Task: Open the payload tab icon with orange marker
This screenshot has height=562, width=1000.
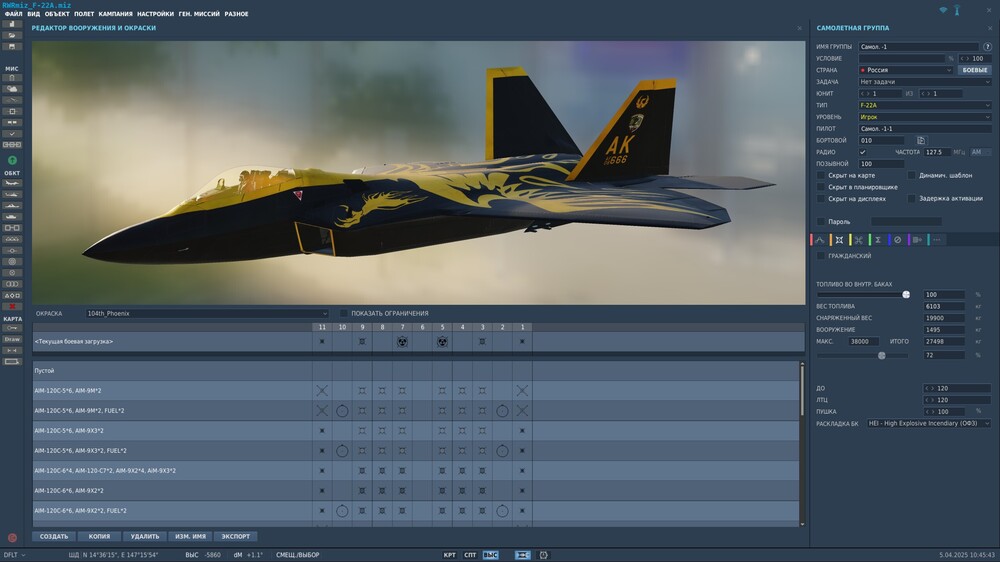Action: 839,240
